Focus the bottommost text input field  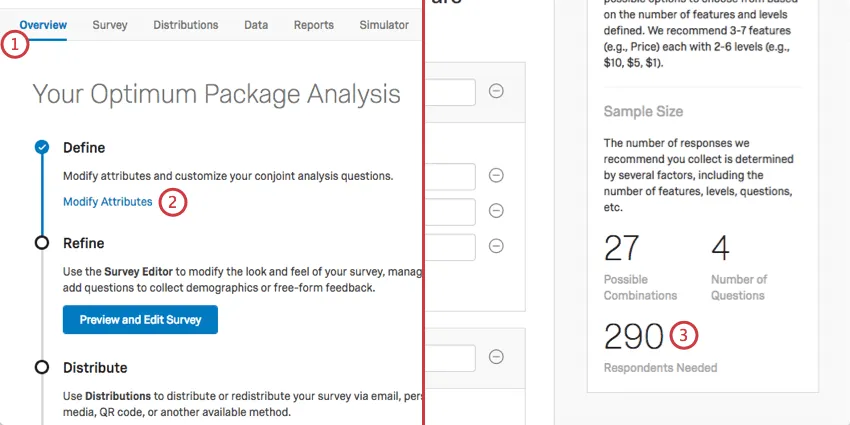coord(450,357)
